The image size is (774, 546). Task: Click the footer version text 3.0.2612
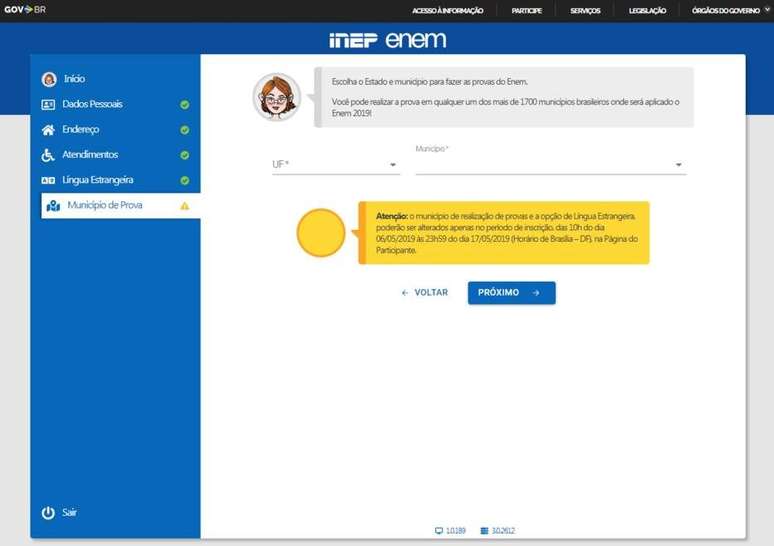click(503, 531)
